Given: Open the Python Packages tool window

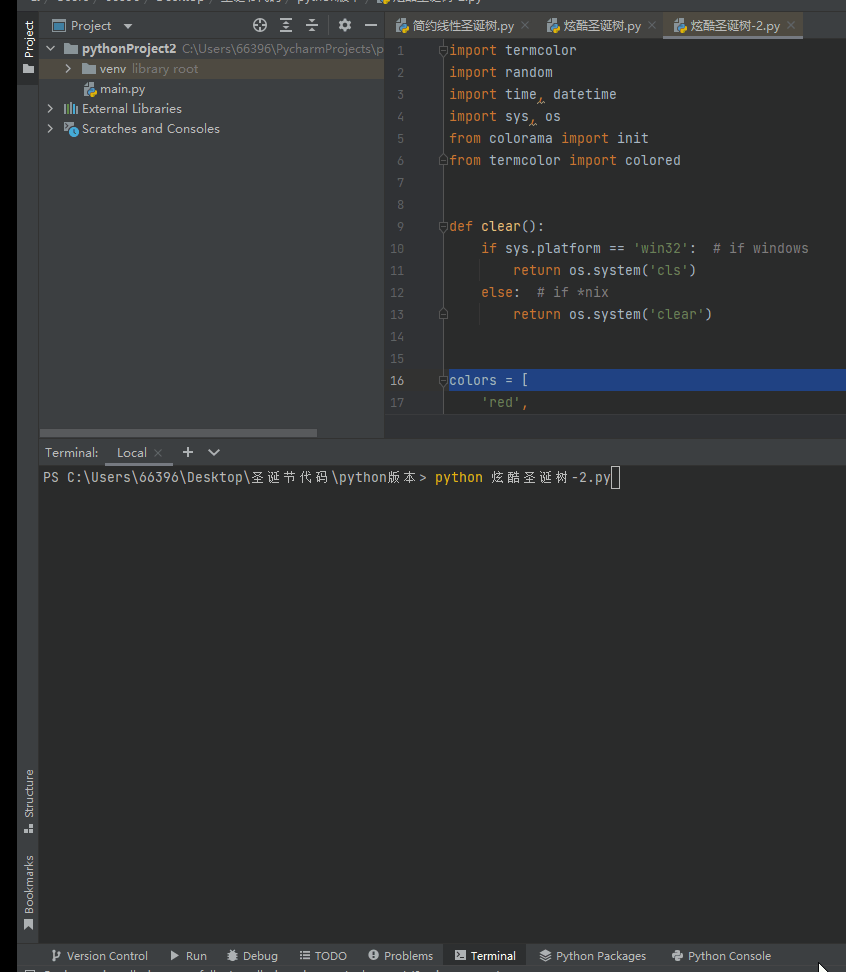Looking at the screenshot, I should 592,955.
